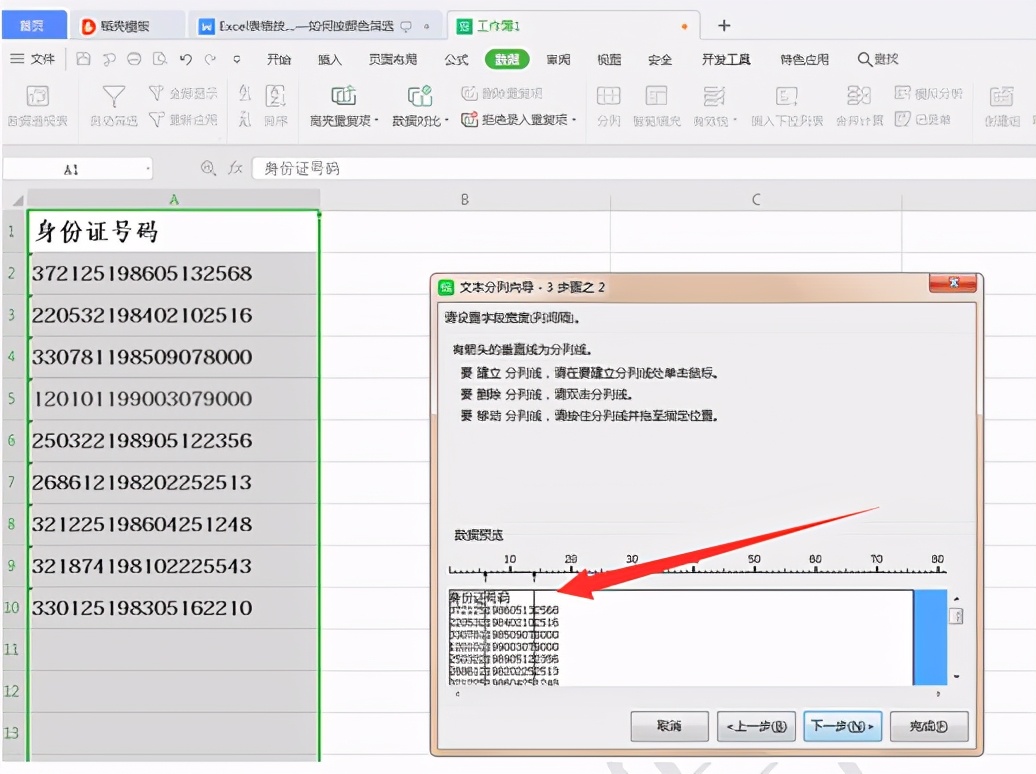Click <上一步(B) button in the wizard
The width and height of the screenshot is (1036, 774).
pyautogui.click(x=757, y=726)
